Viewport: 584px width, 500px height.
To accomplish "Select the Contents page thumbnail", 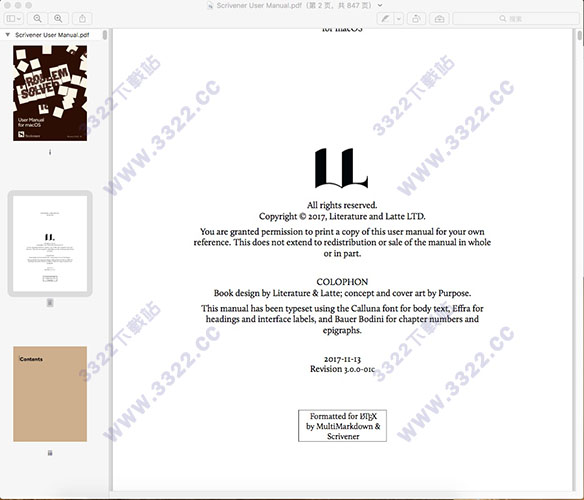I will (50, 394).
